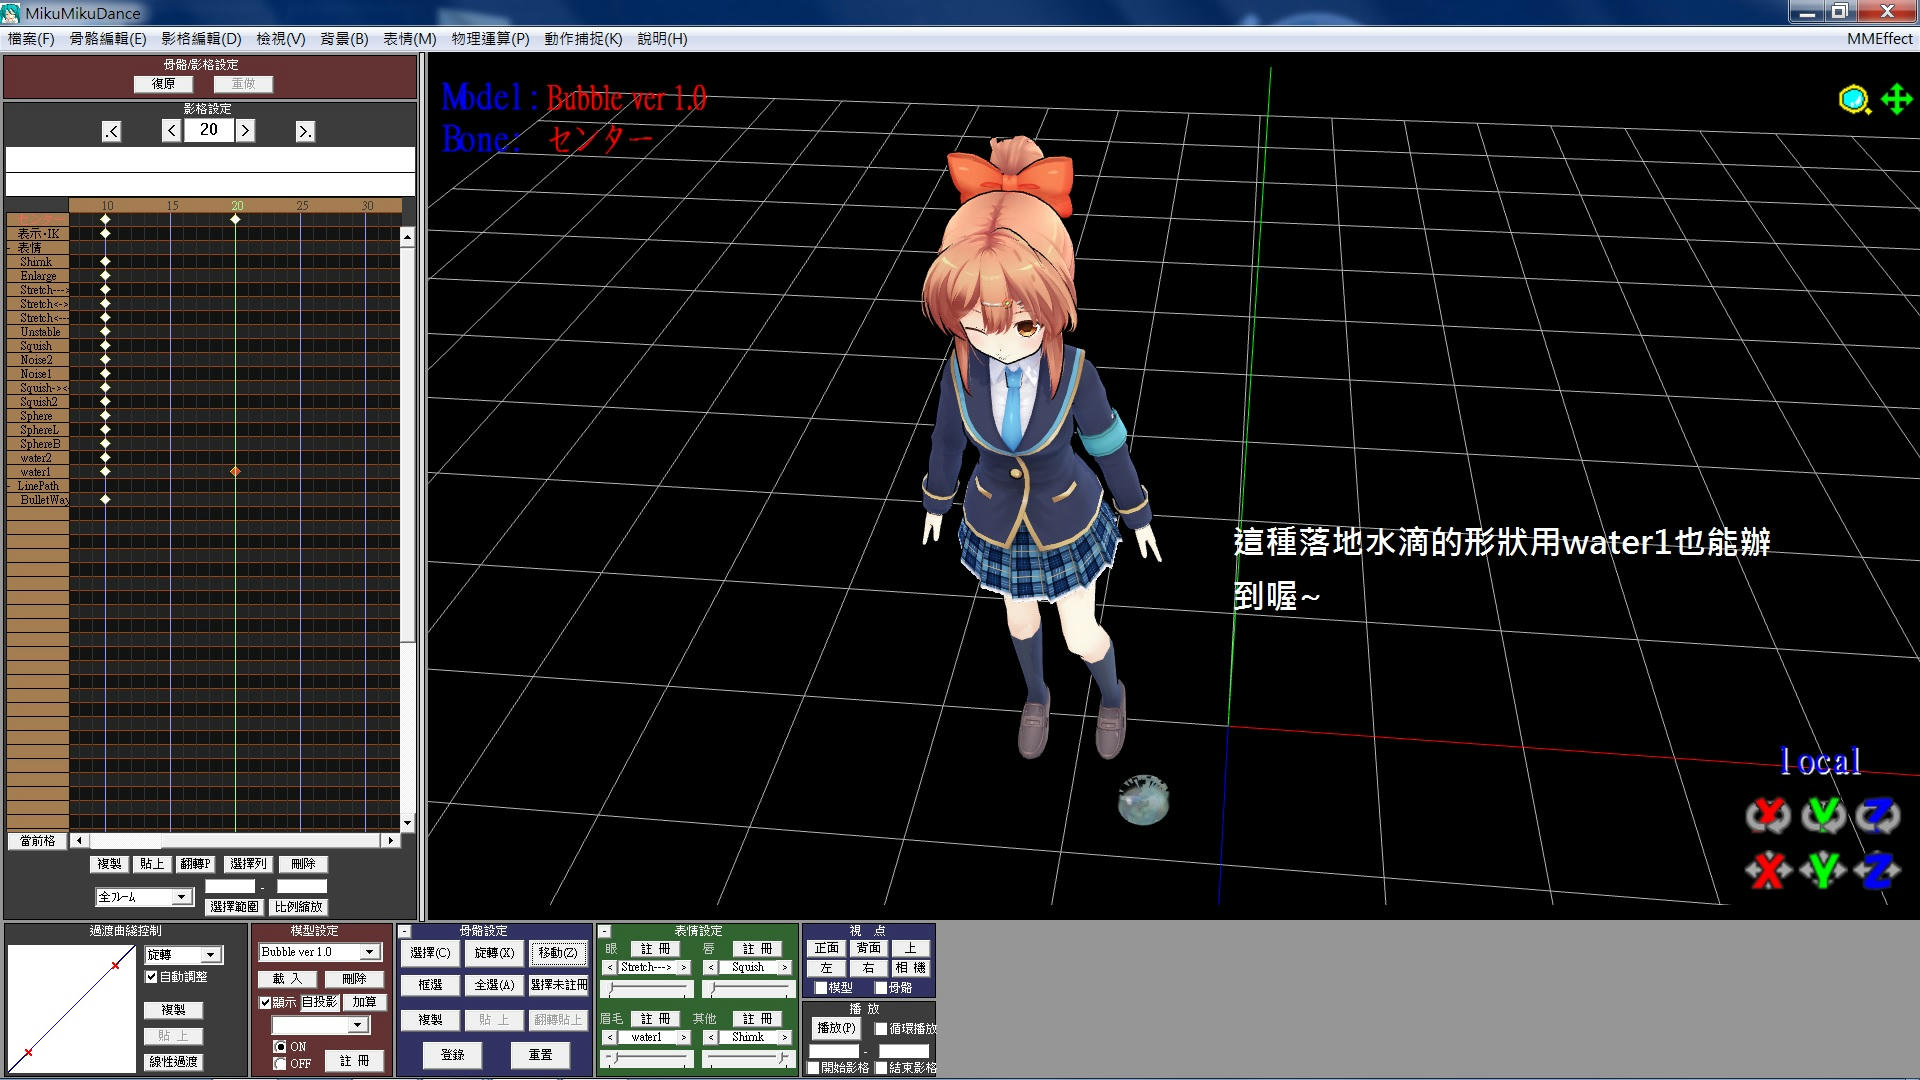Viewport: 1920px width, 1080px height.
Task: Toggle 模型 checkbox in view panel
Action: pos(821,988)
